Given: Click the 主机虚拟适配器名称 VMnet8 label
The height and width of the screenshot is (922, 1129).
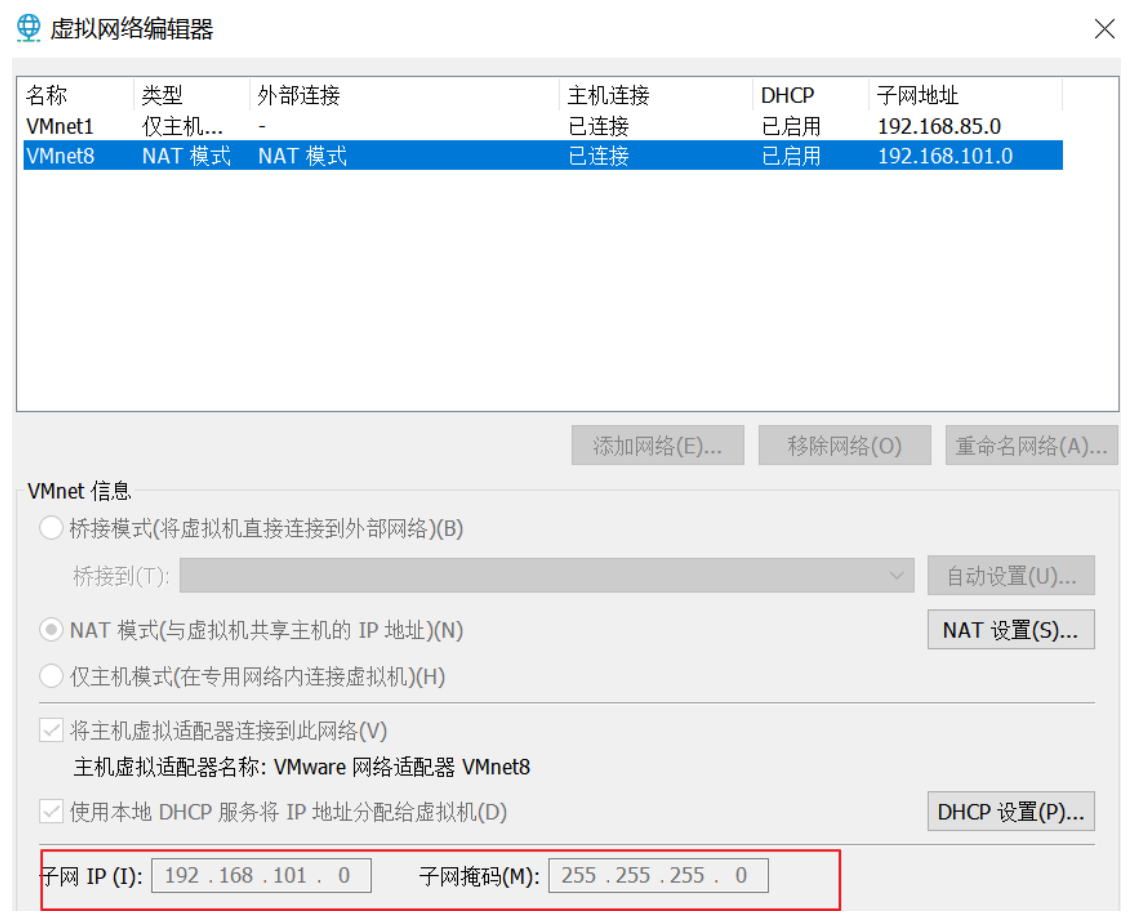Looking at the screenshot, I should (302, 767).
